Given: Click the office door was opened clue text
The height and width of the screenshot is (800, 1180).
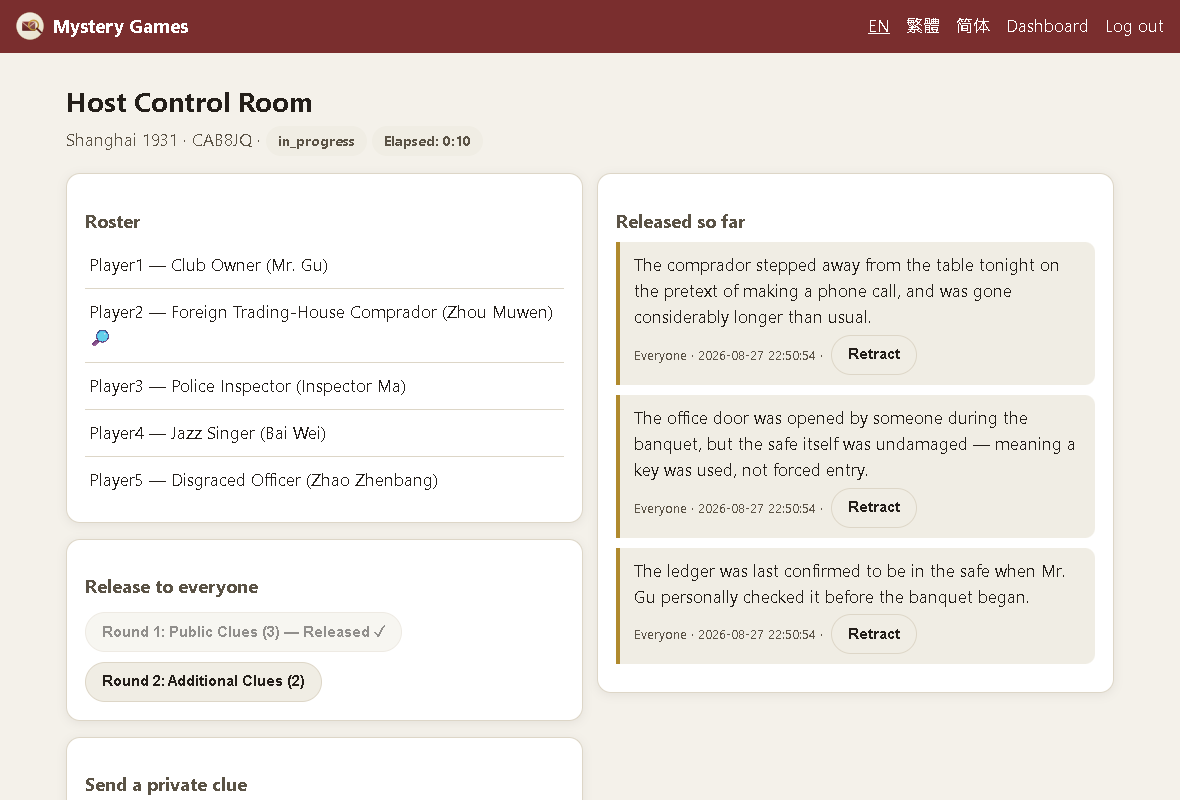Looking at the screenshot, I should [854, 444].
